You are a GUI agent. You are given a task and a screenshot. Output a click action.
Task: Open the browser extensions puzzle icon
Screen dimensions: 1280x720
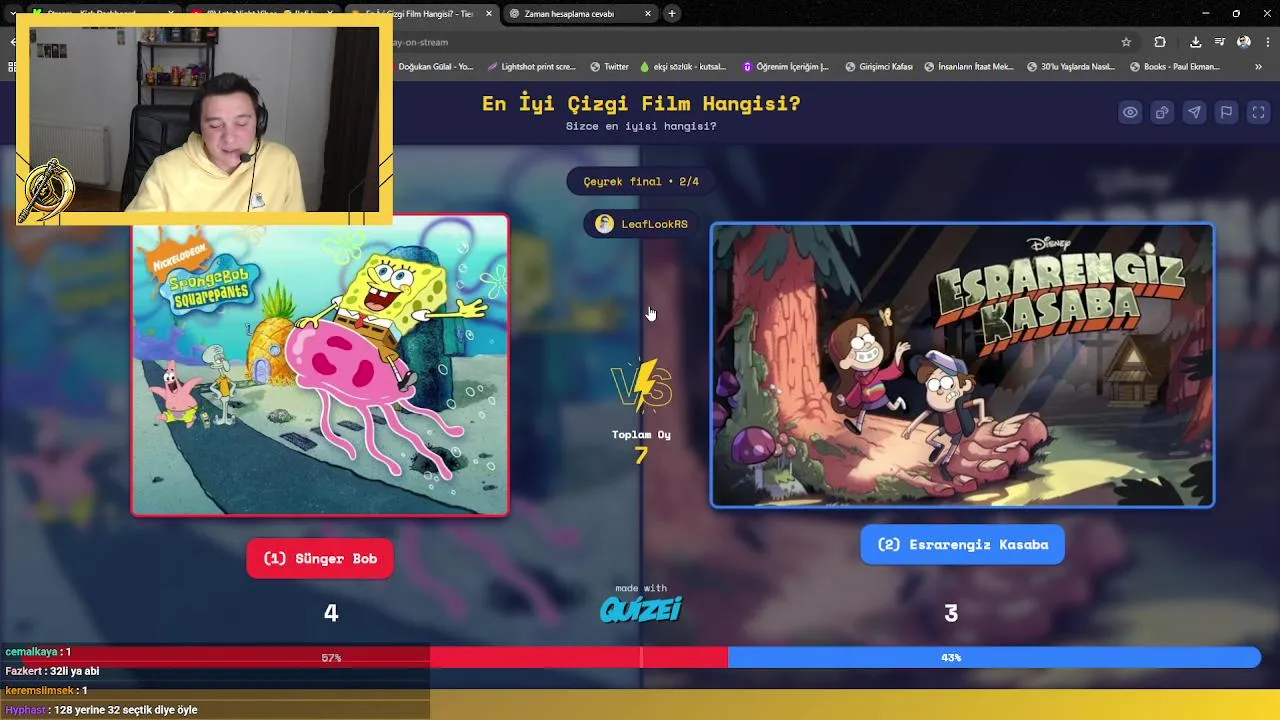pyautogui.click(x=1160, y=42)
